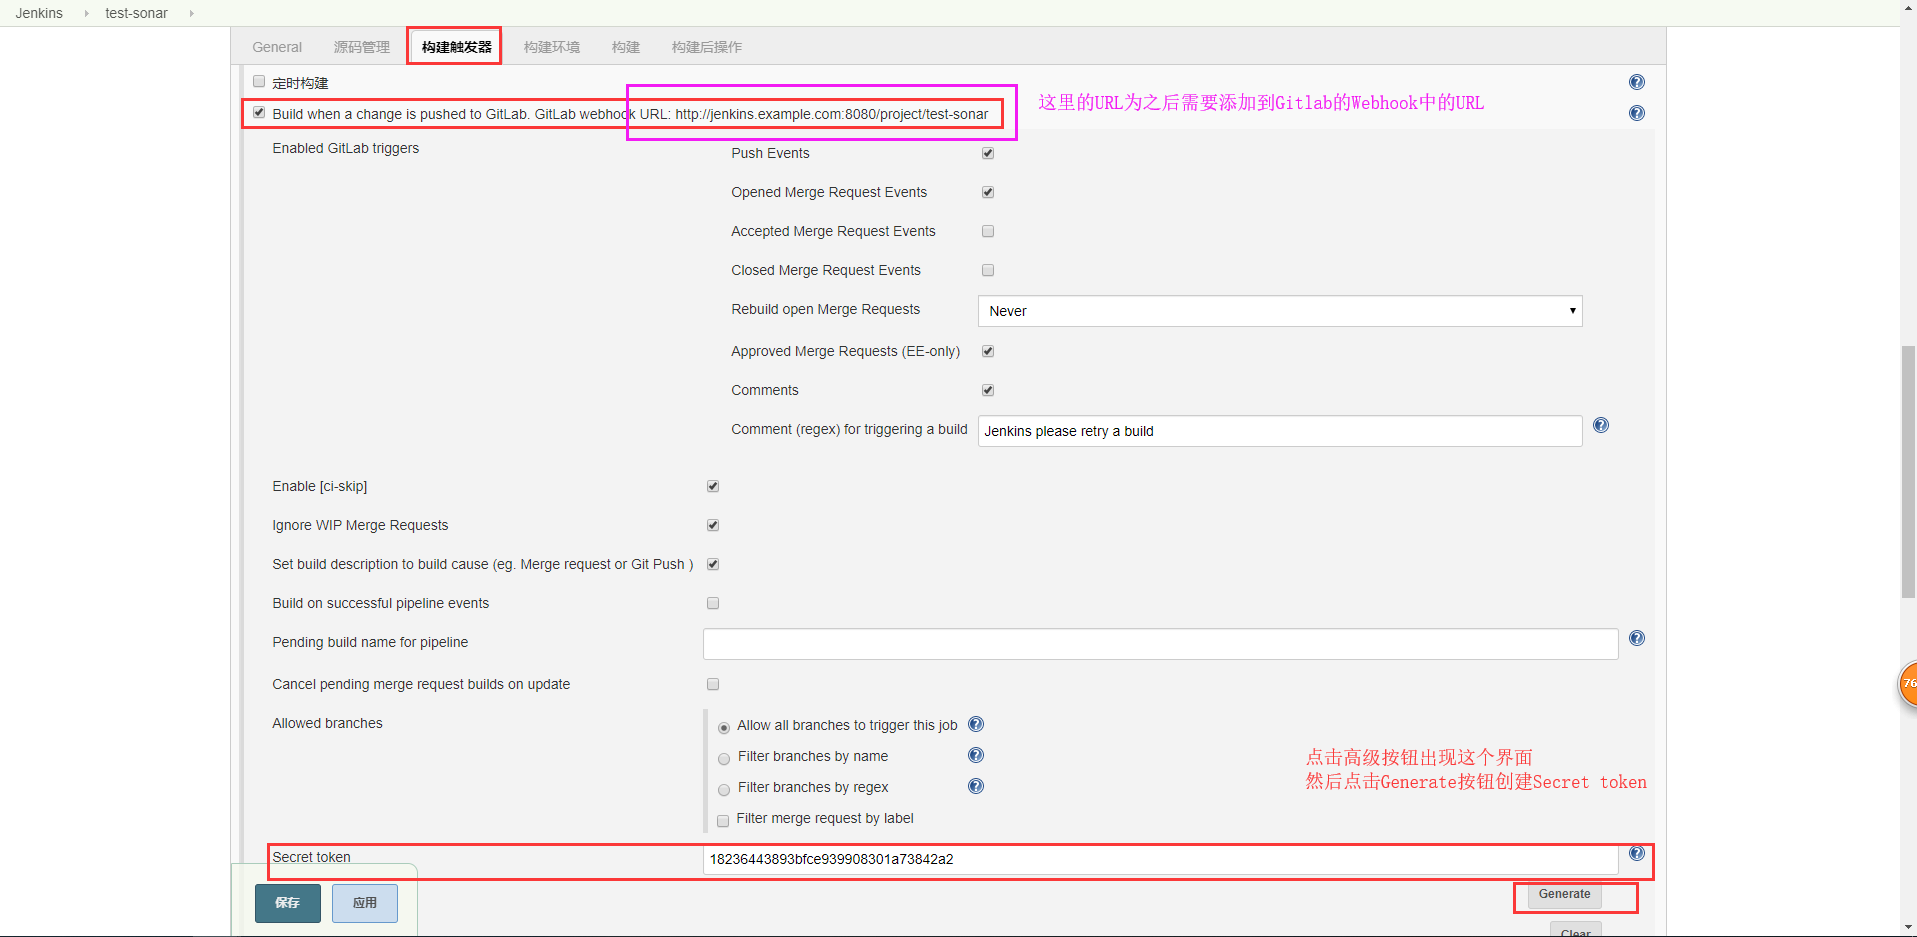The image size is (1917, 937).
Task: Open help for GitLab push build trigger
Action: click(1636, 113)
